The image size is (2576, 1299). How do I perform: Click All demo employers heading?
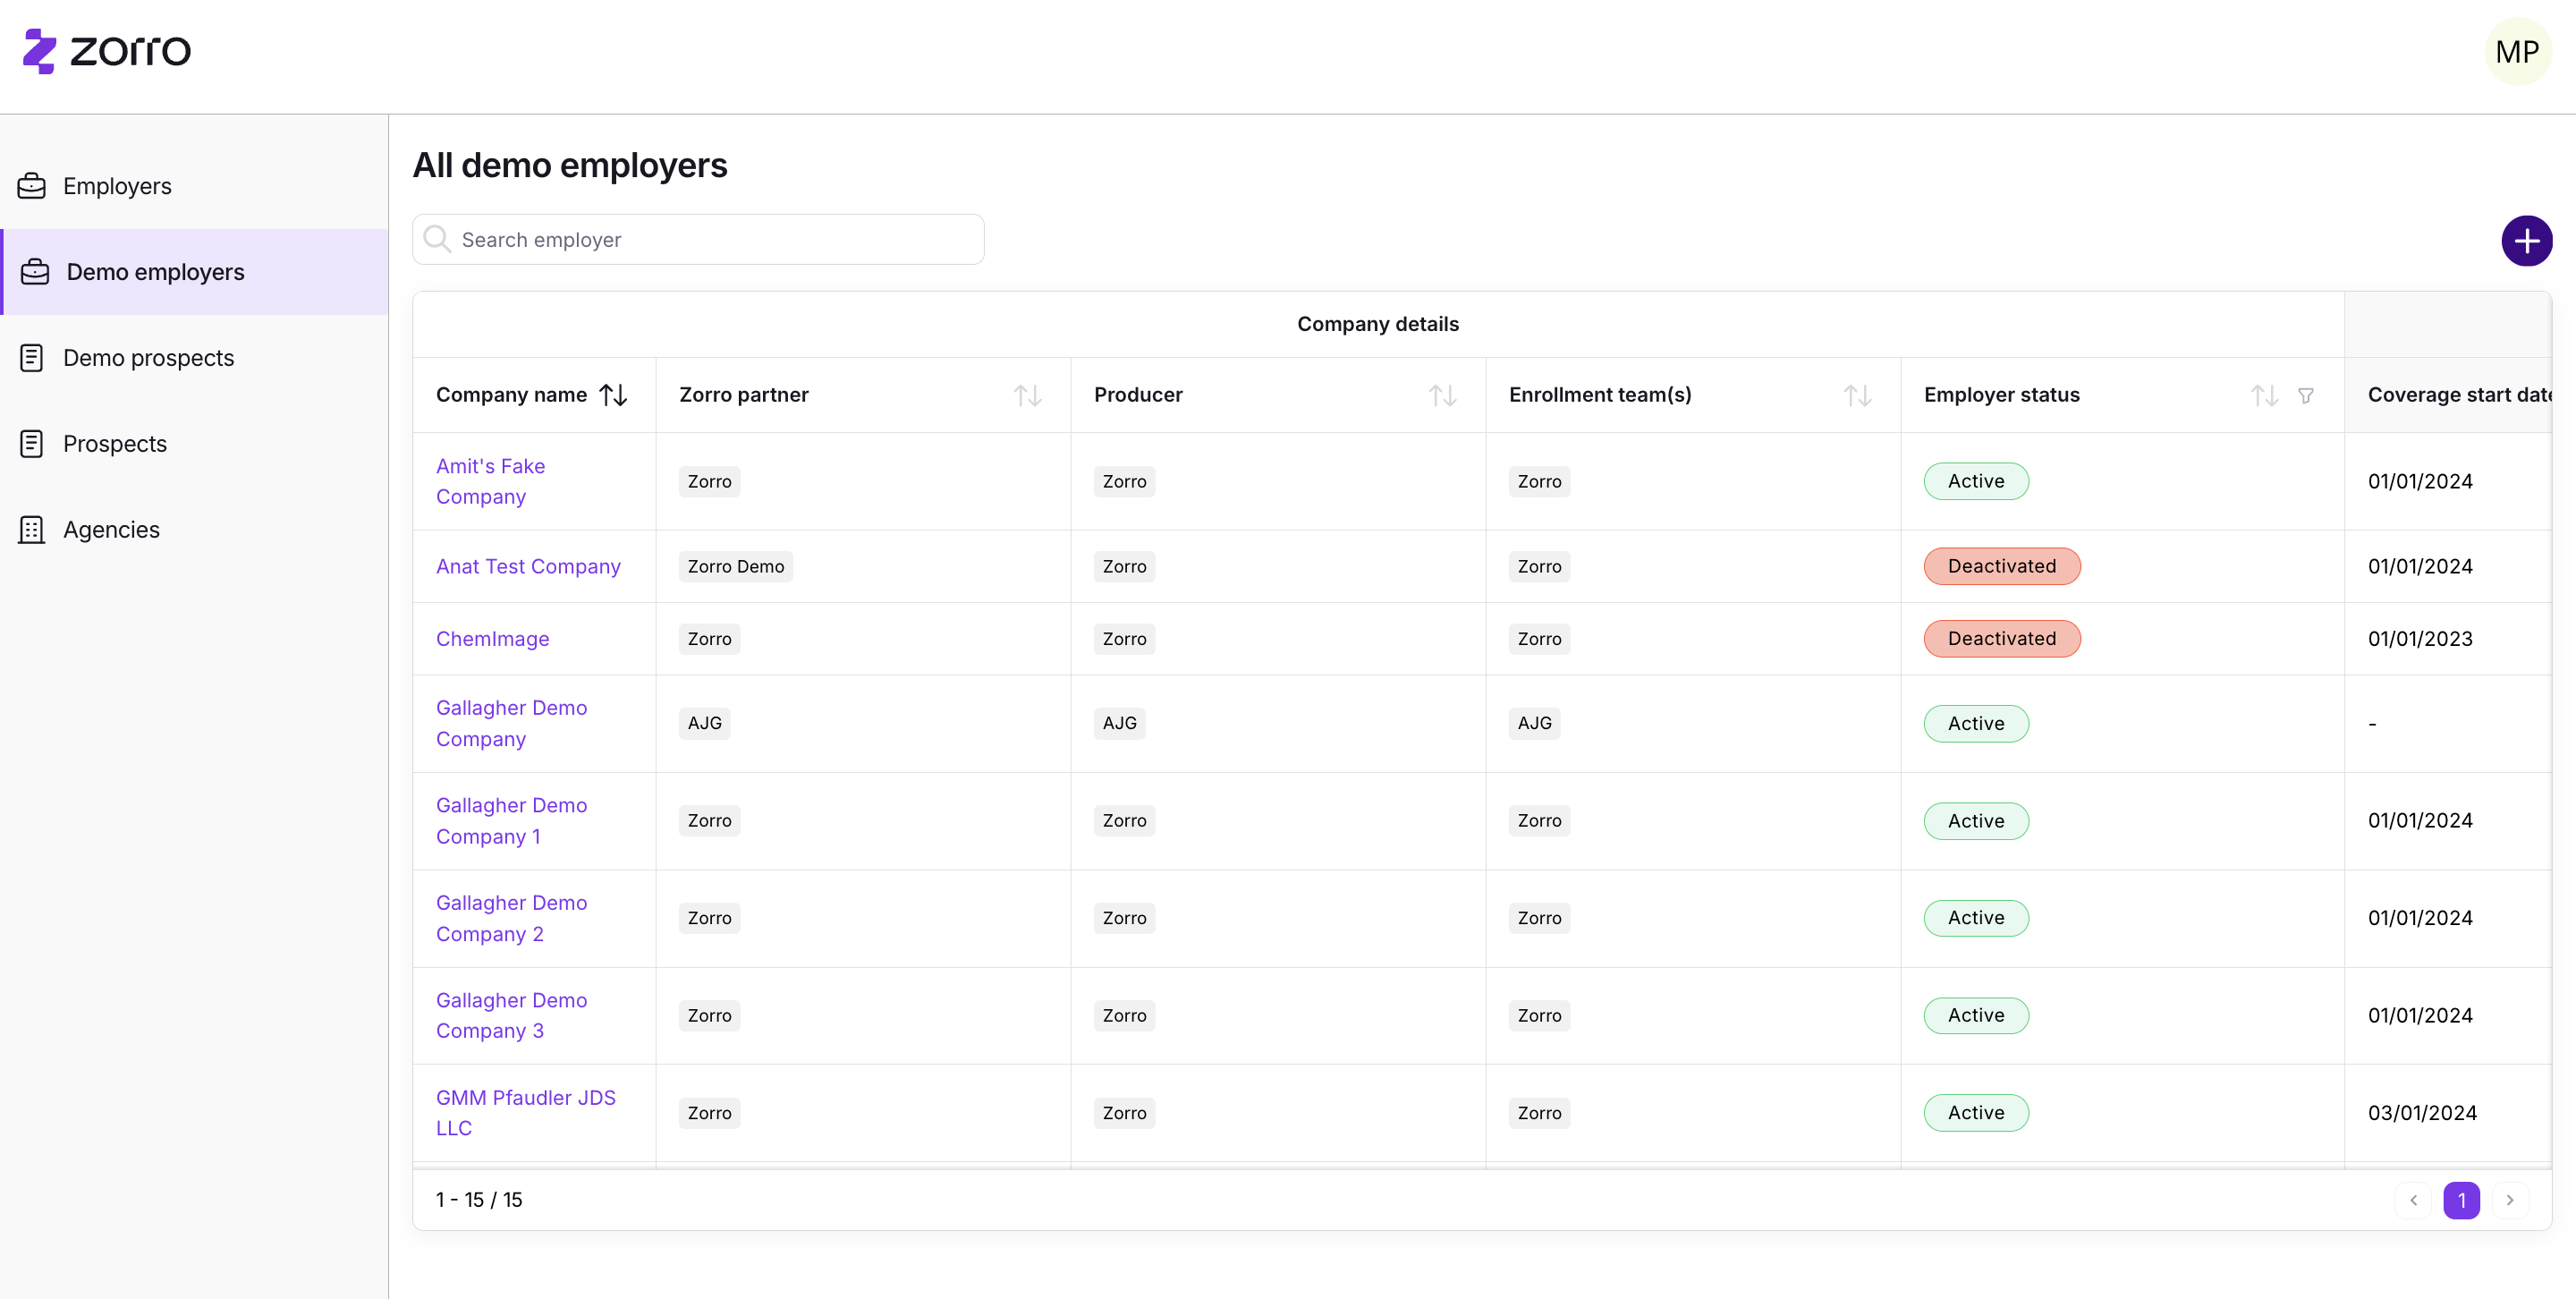pos(570,166)
